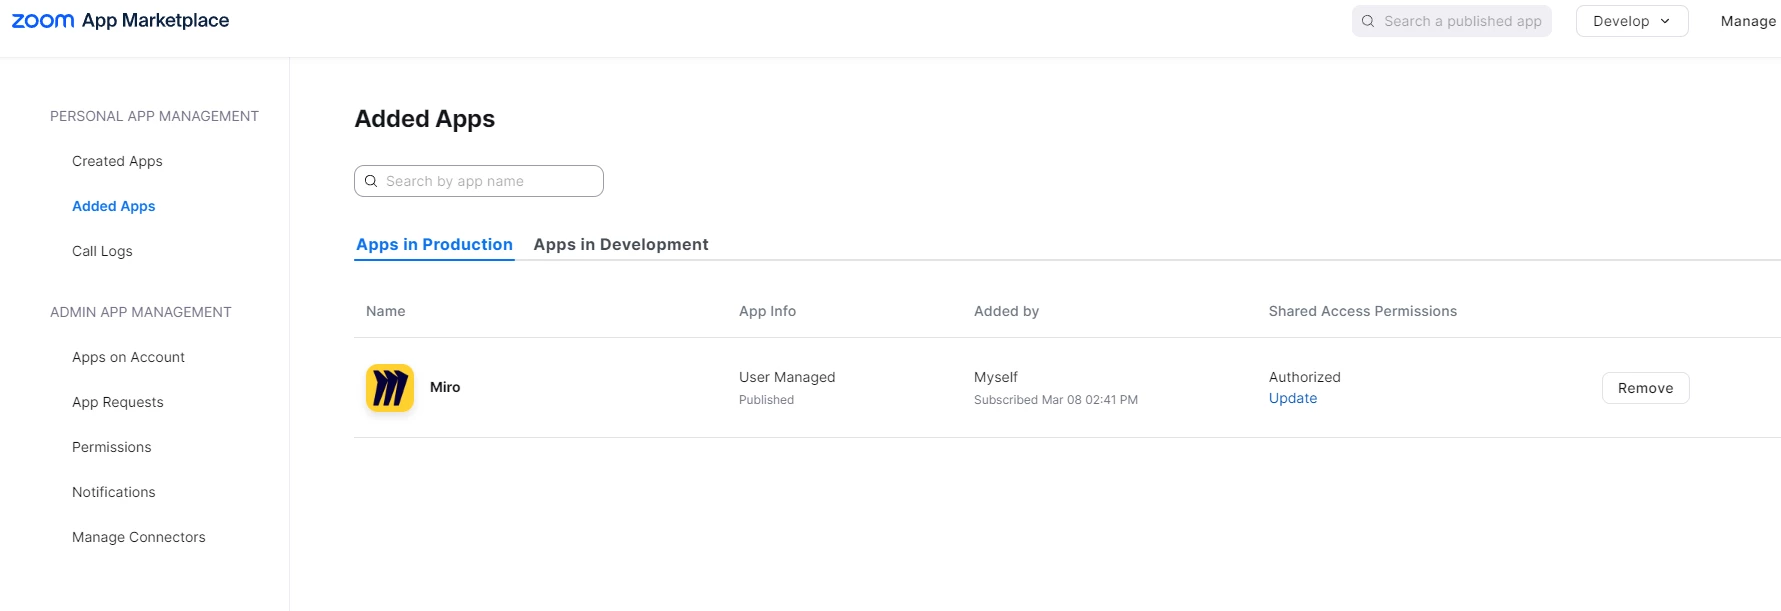Open Call Logs in sidebar
Image resolution: width=1781 pixels, height=611 pixels.
[102, 251]
